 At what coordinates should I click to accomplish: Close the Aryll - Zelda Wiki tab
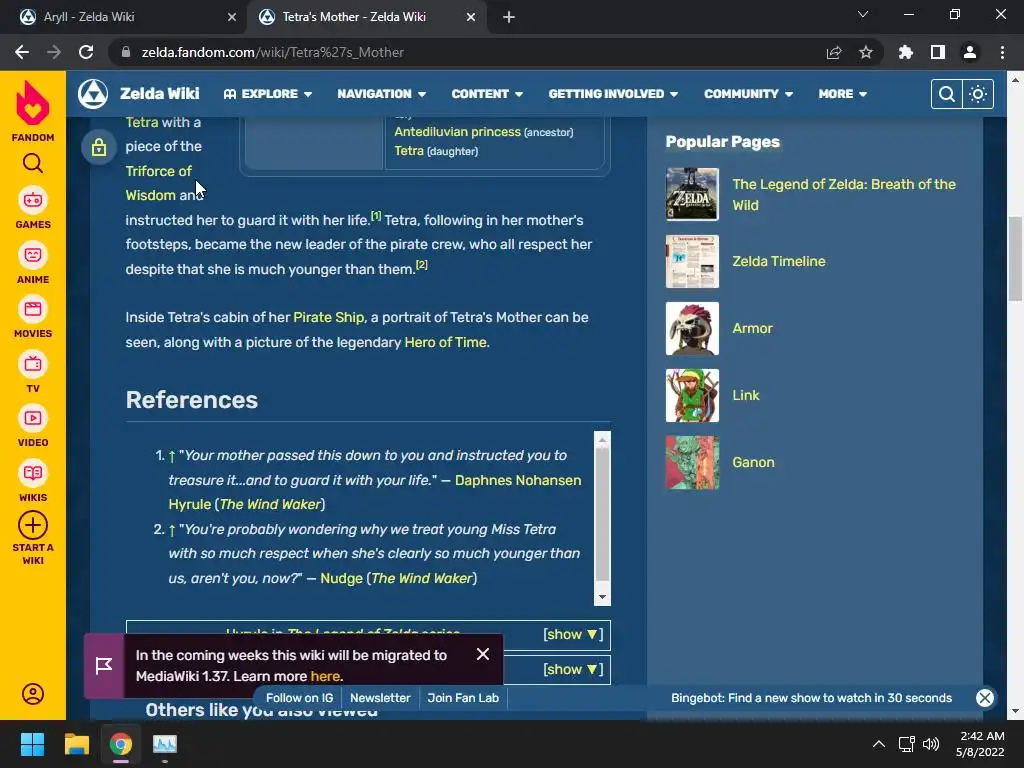[232, 17]
